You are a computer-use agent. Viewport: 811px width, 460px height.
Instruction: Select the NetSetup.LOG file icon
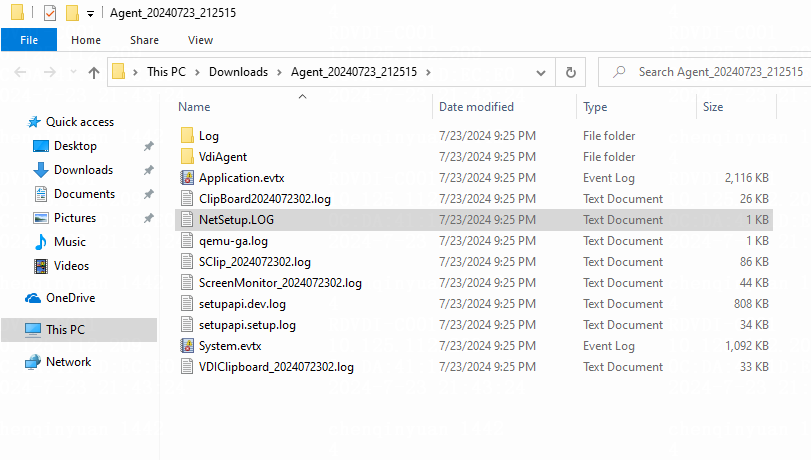187,219
